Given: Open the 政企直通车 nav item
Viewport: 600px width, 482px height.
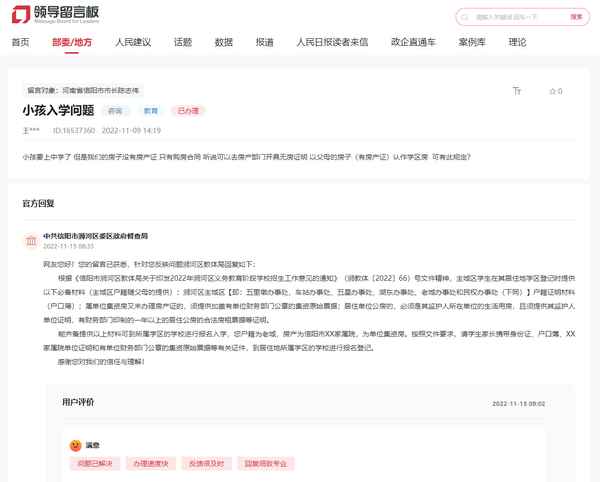Looking at the screenshot, I should pyautogui.click(x=413, y=42).
